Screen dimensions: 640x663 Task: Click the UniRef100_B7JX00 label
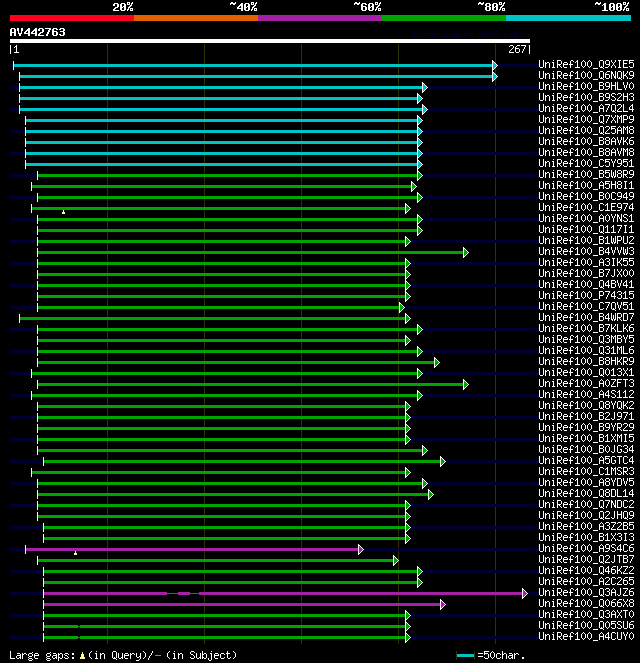pos(586,273)
